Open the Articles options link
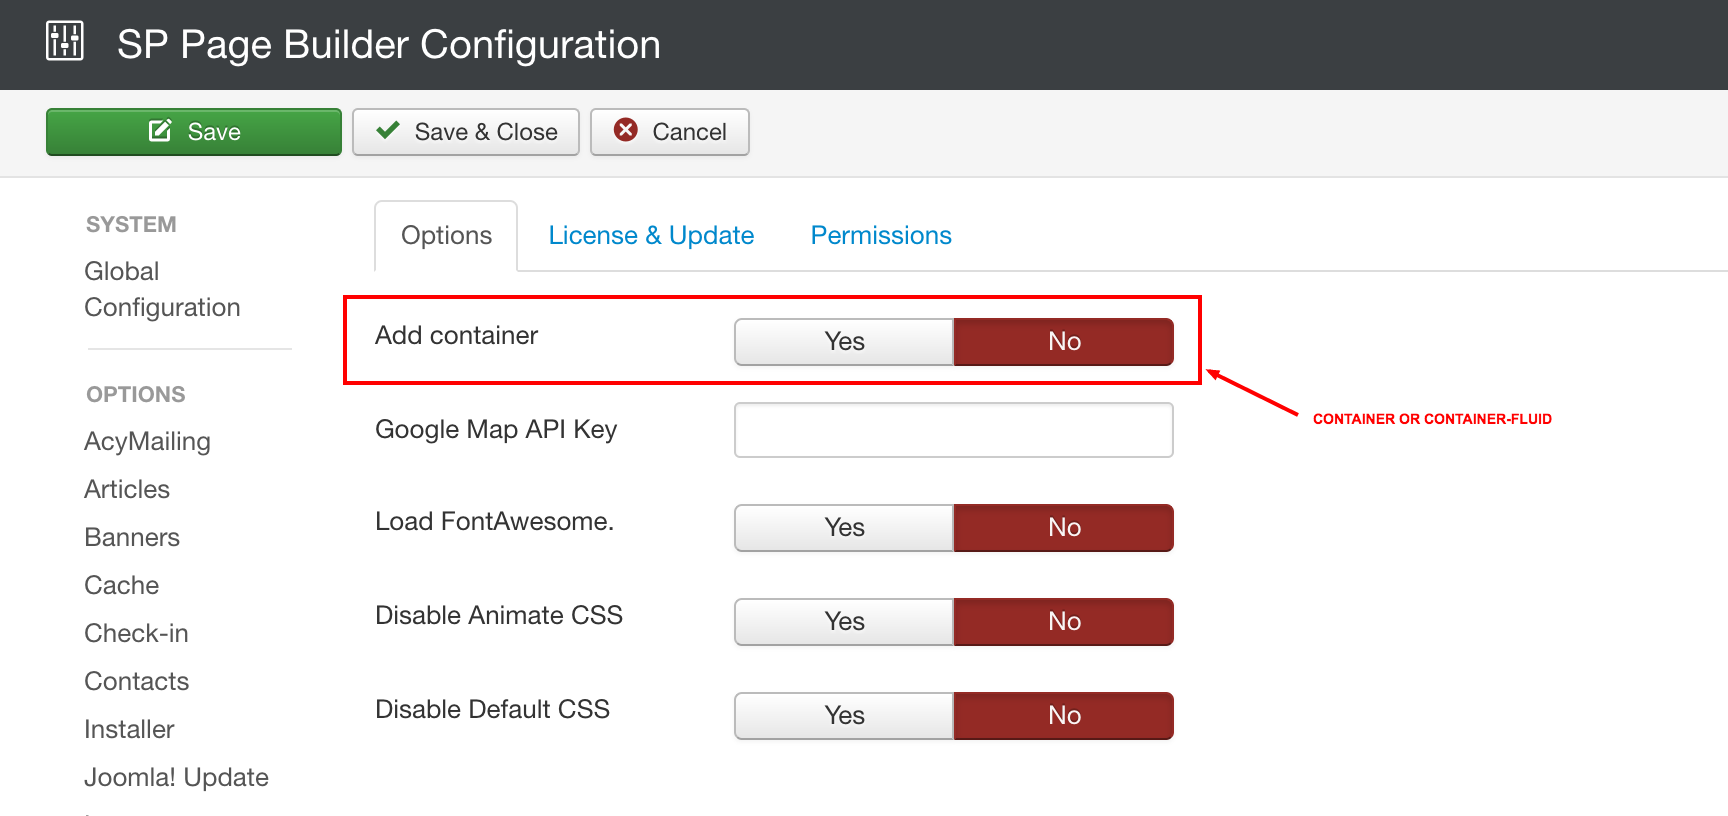Screen dimensions: 1728x816 tap(127, 490)
